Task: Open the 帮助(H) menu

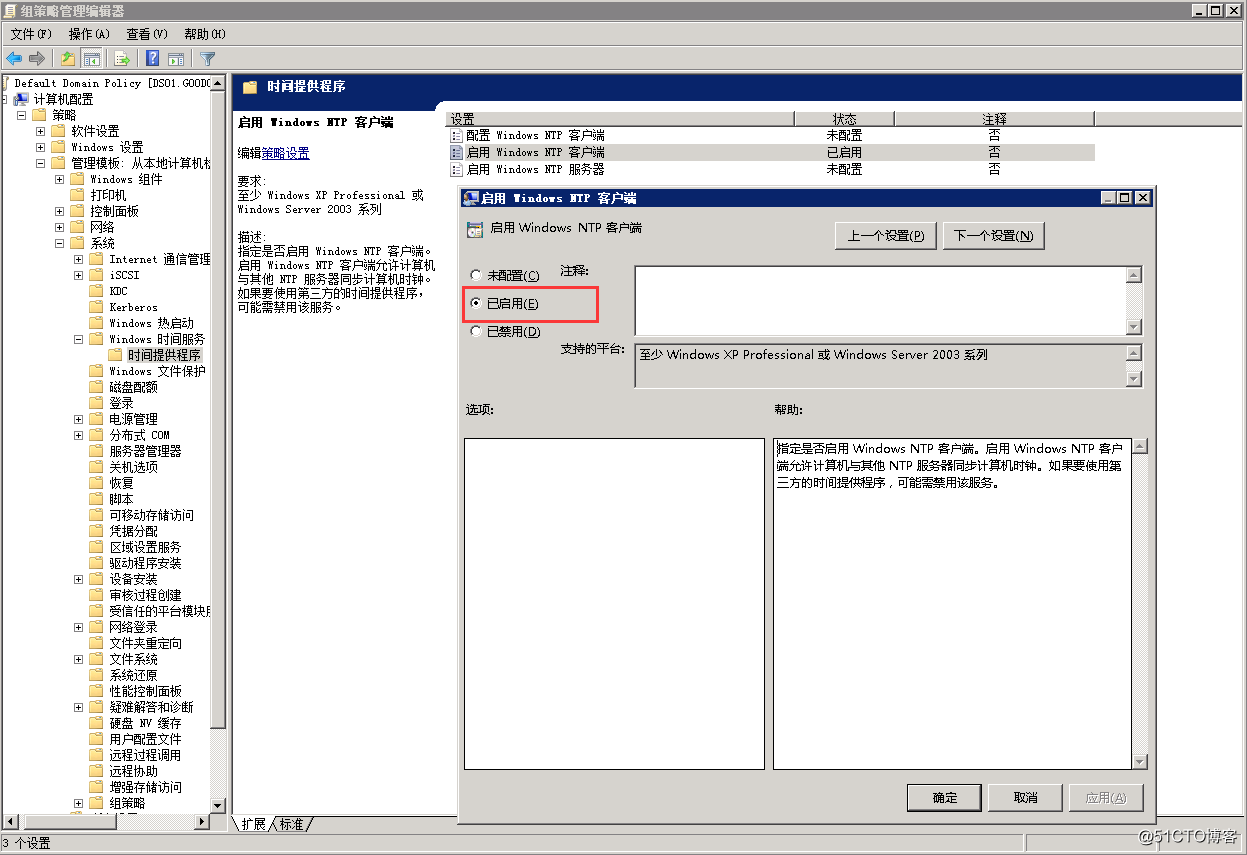Action: click(x=205, y=34)
